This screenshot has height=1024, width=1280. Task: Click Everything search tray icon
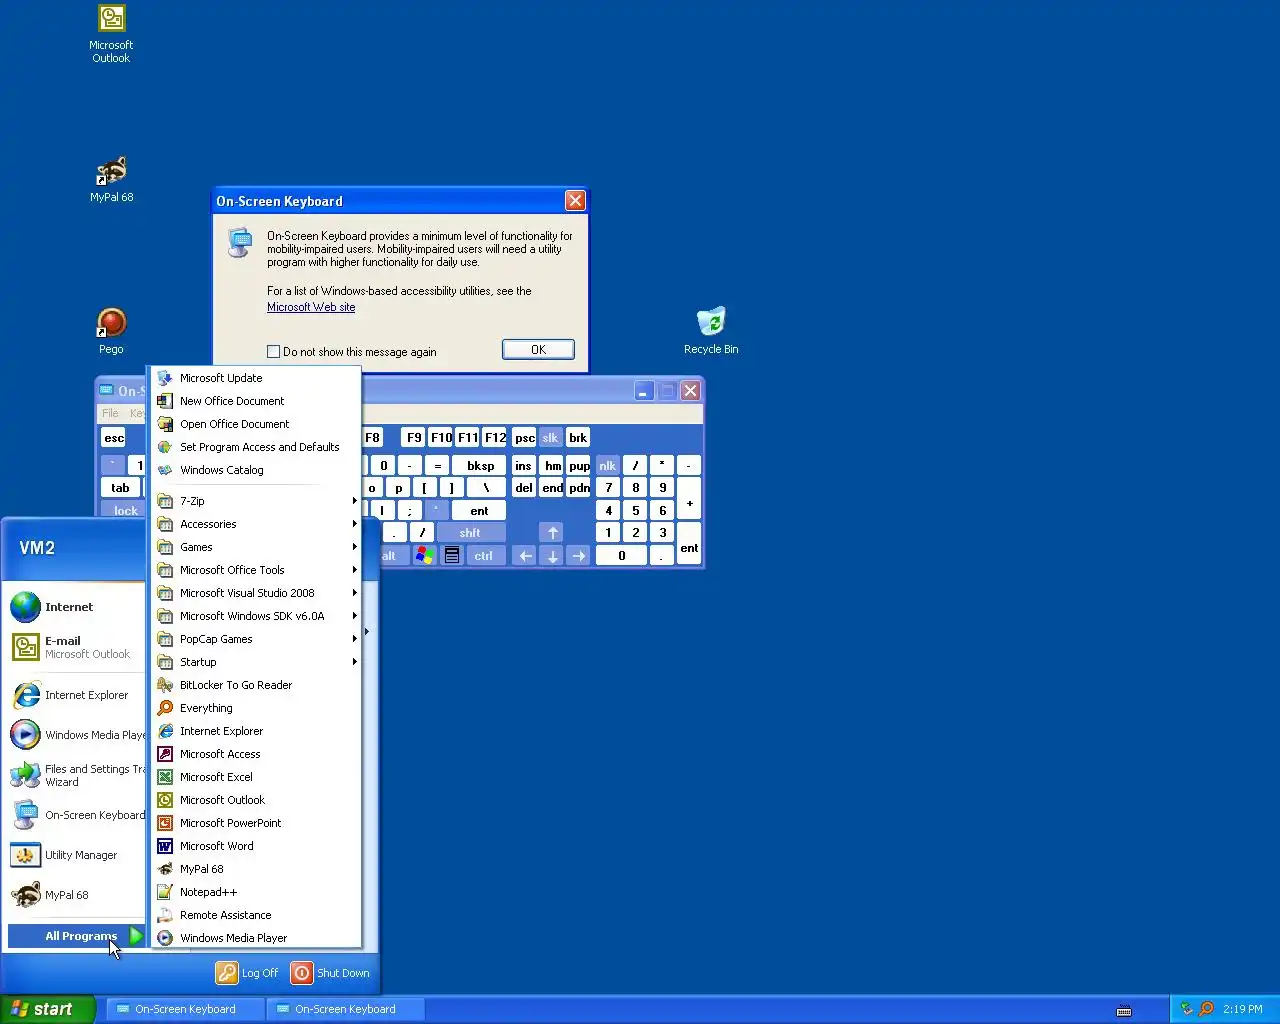pyautogui.click(x=1206, y=1009)
